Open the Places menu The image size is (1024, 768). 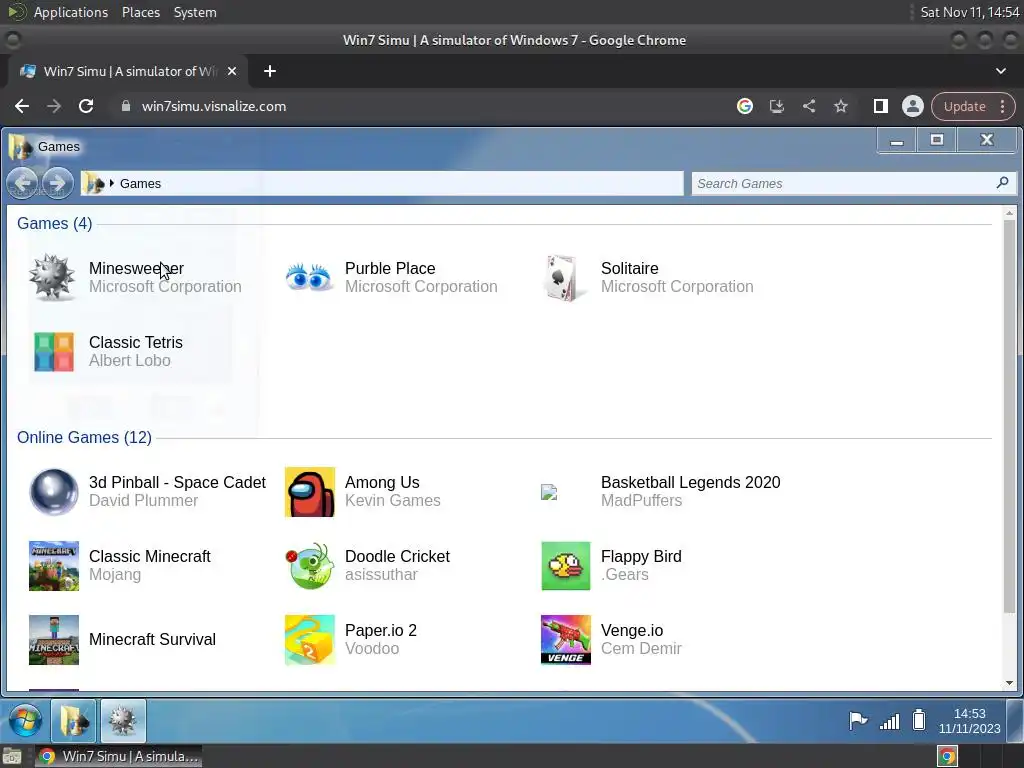[x=141, y=12]
